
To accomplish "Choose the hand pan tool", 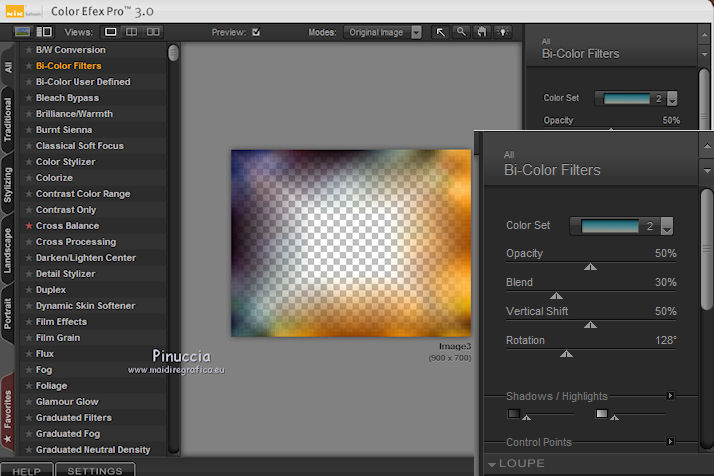I will [482, 32].
